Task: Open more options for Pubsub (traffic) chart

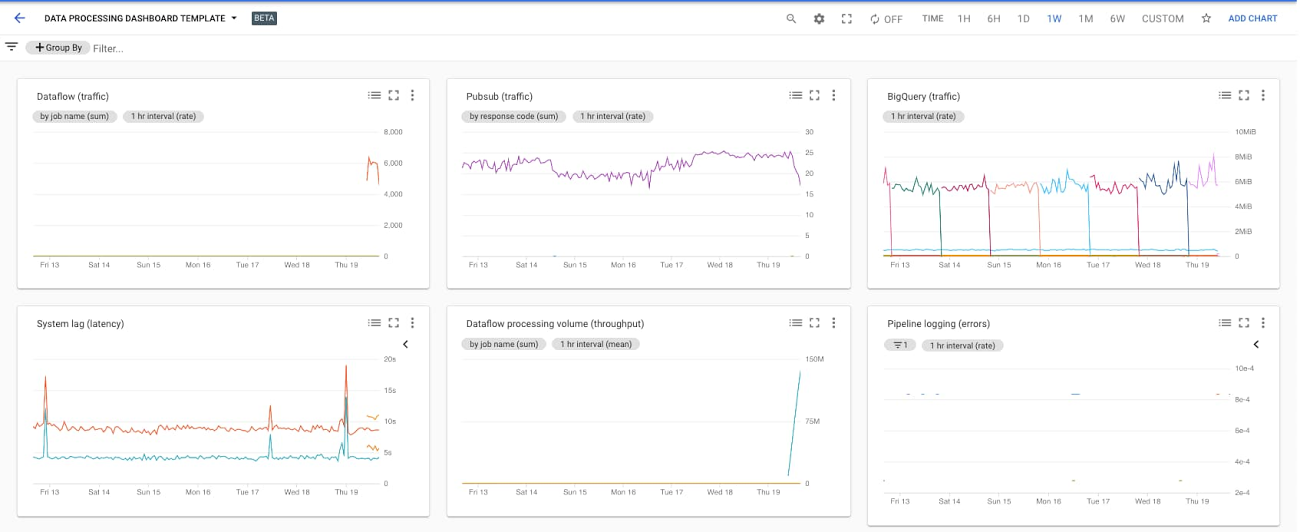Action: coord(833,96)
